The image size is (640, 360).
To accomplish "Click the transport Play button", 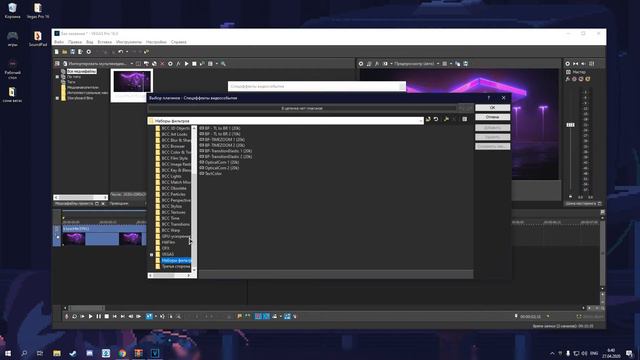I will (91, 316).
